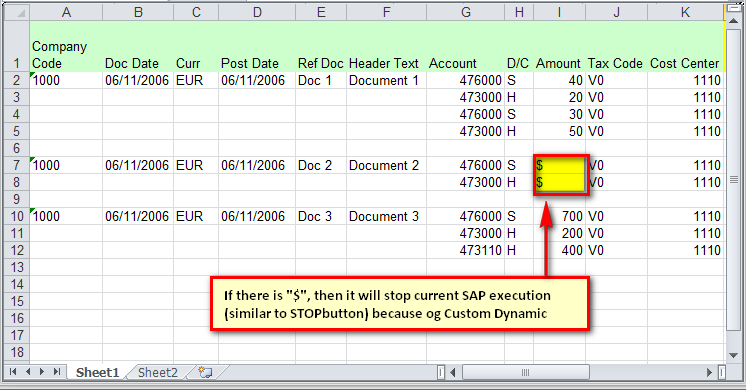Go to previous sheet navigation arrow
The height and width of the screenshot is (390, 746).
[28, 372]
